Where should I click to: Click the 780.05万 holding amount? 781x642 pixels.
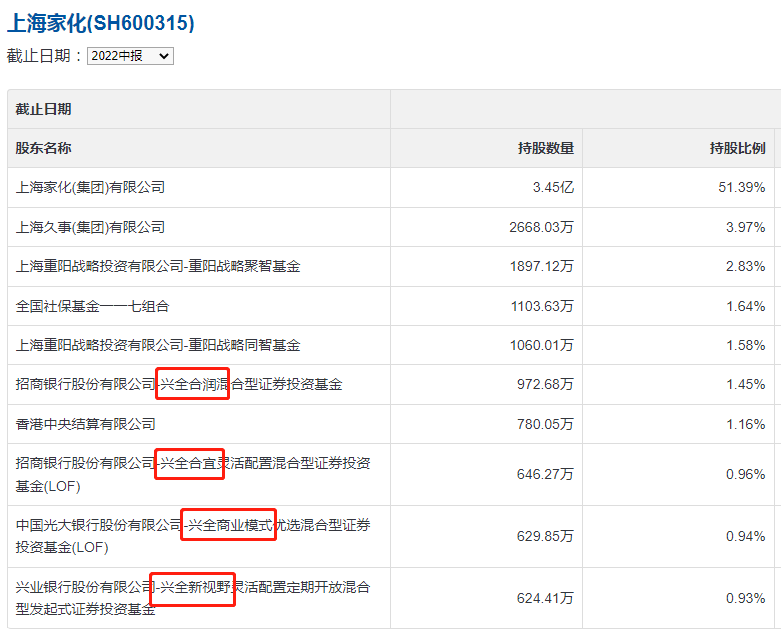tap(545, 424)
